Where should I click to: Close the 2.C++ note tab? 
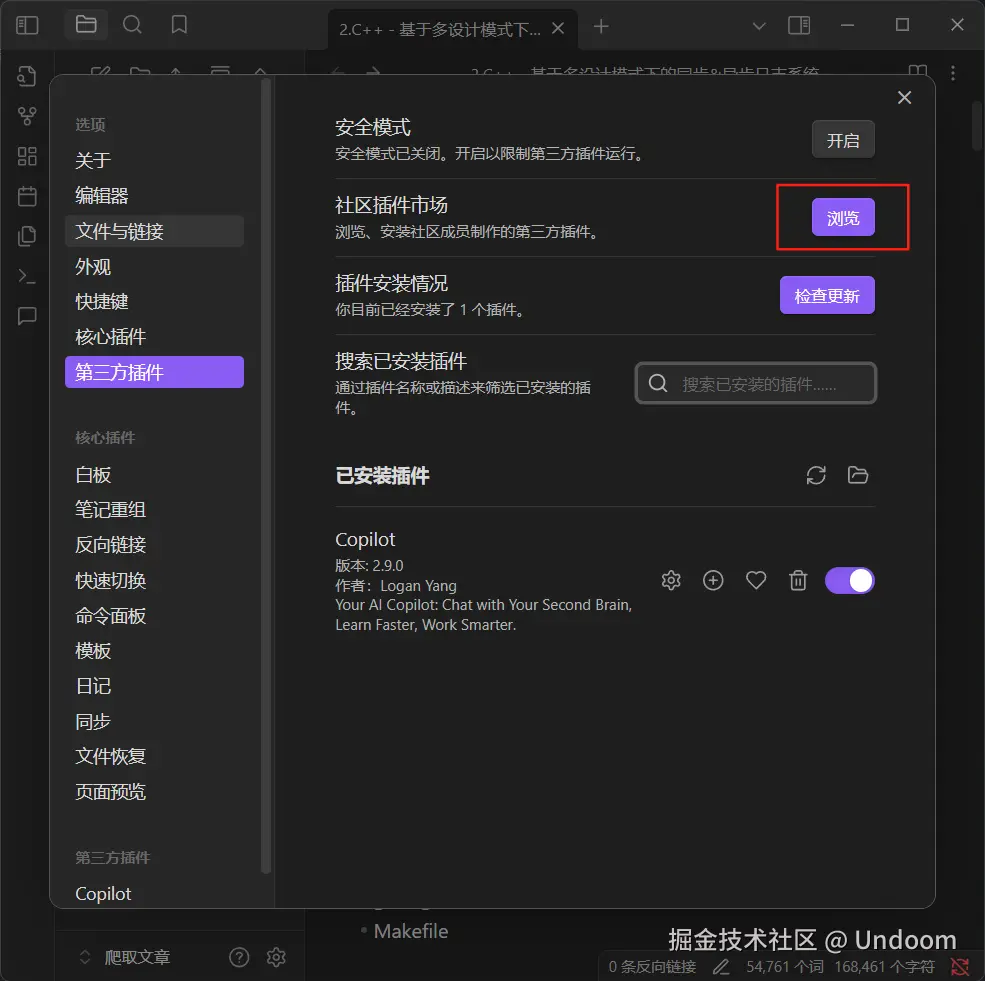pos(558,28)
